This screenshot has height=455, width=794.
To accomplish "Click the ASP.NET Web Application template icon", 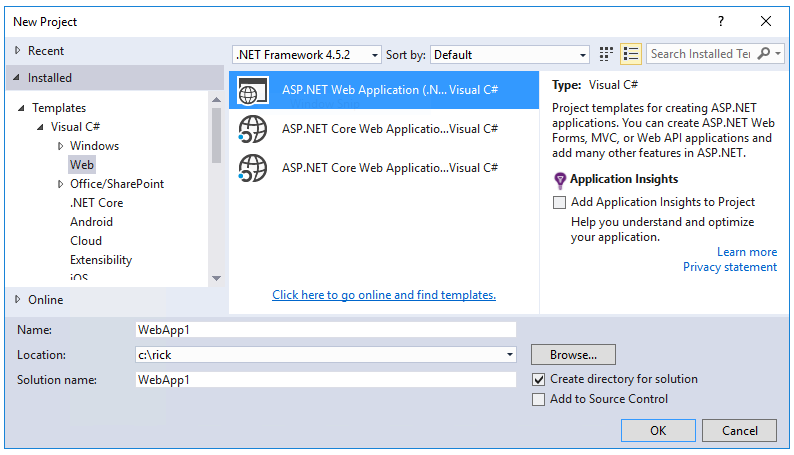I will 251,91.
